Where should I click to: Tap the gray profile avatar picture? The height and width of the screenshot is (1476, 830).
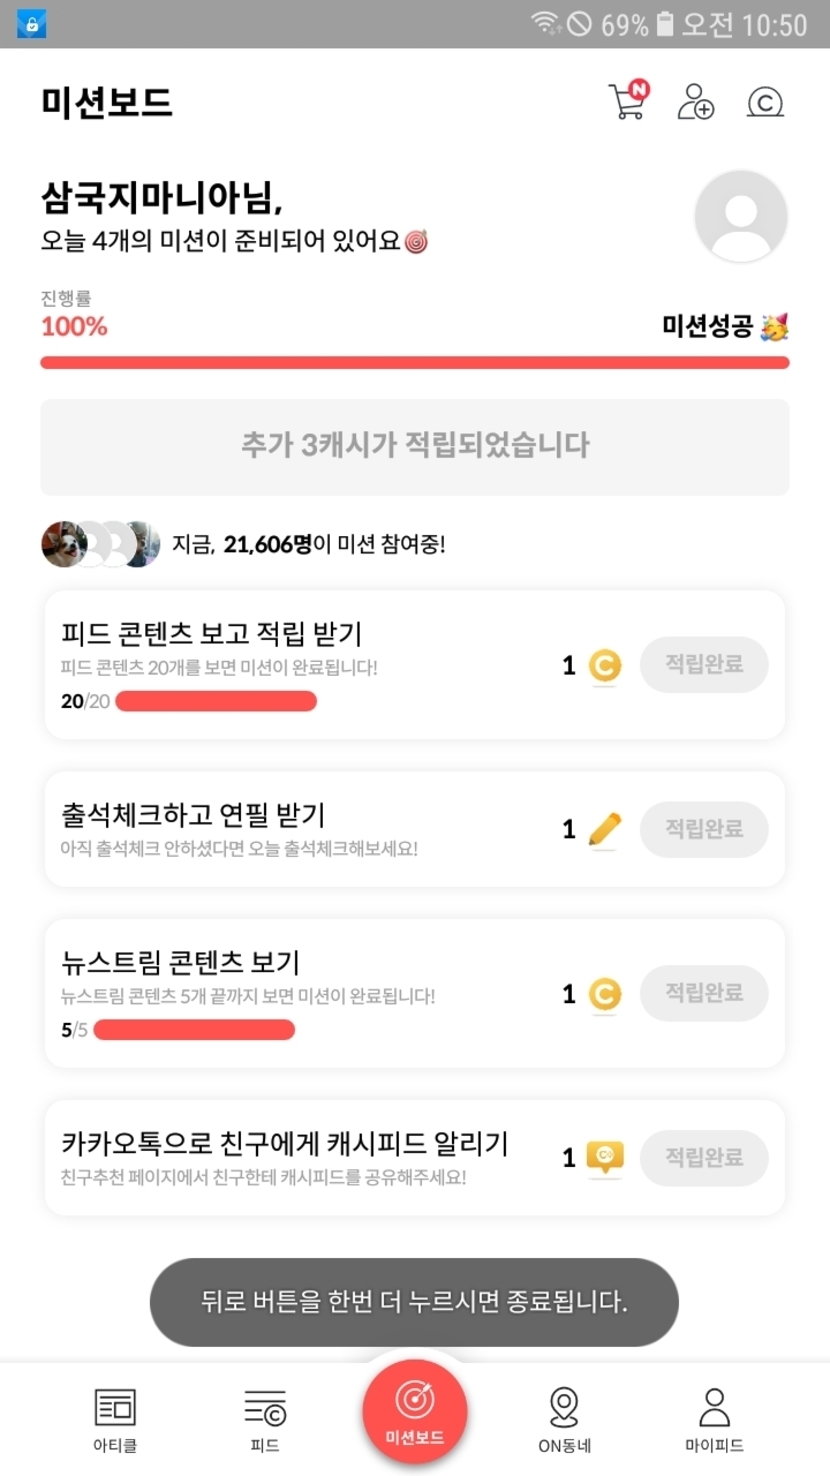click(x=741, y=217)
